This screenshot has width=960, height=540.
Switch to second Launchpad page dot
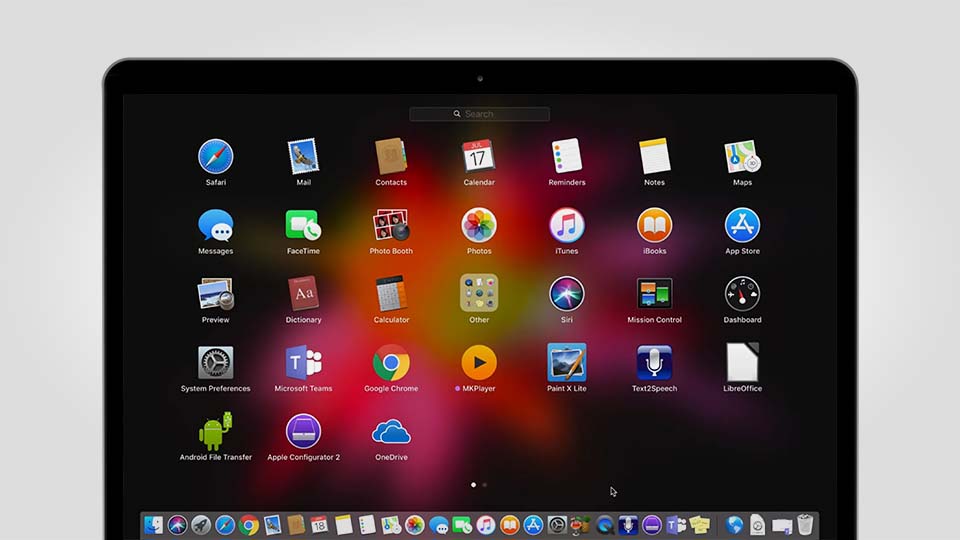tap(484, 485)
